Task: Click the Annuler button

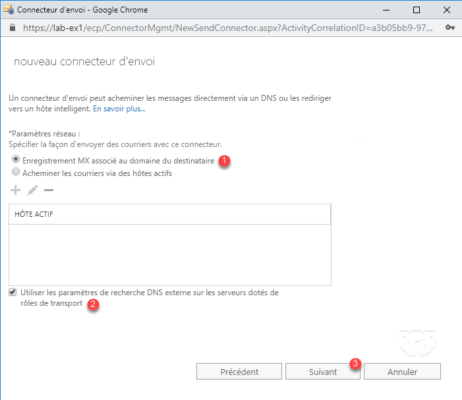Action: point(402,372)
